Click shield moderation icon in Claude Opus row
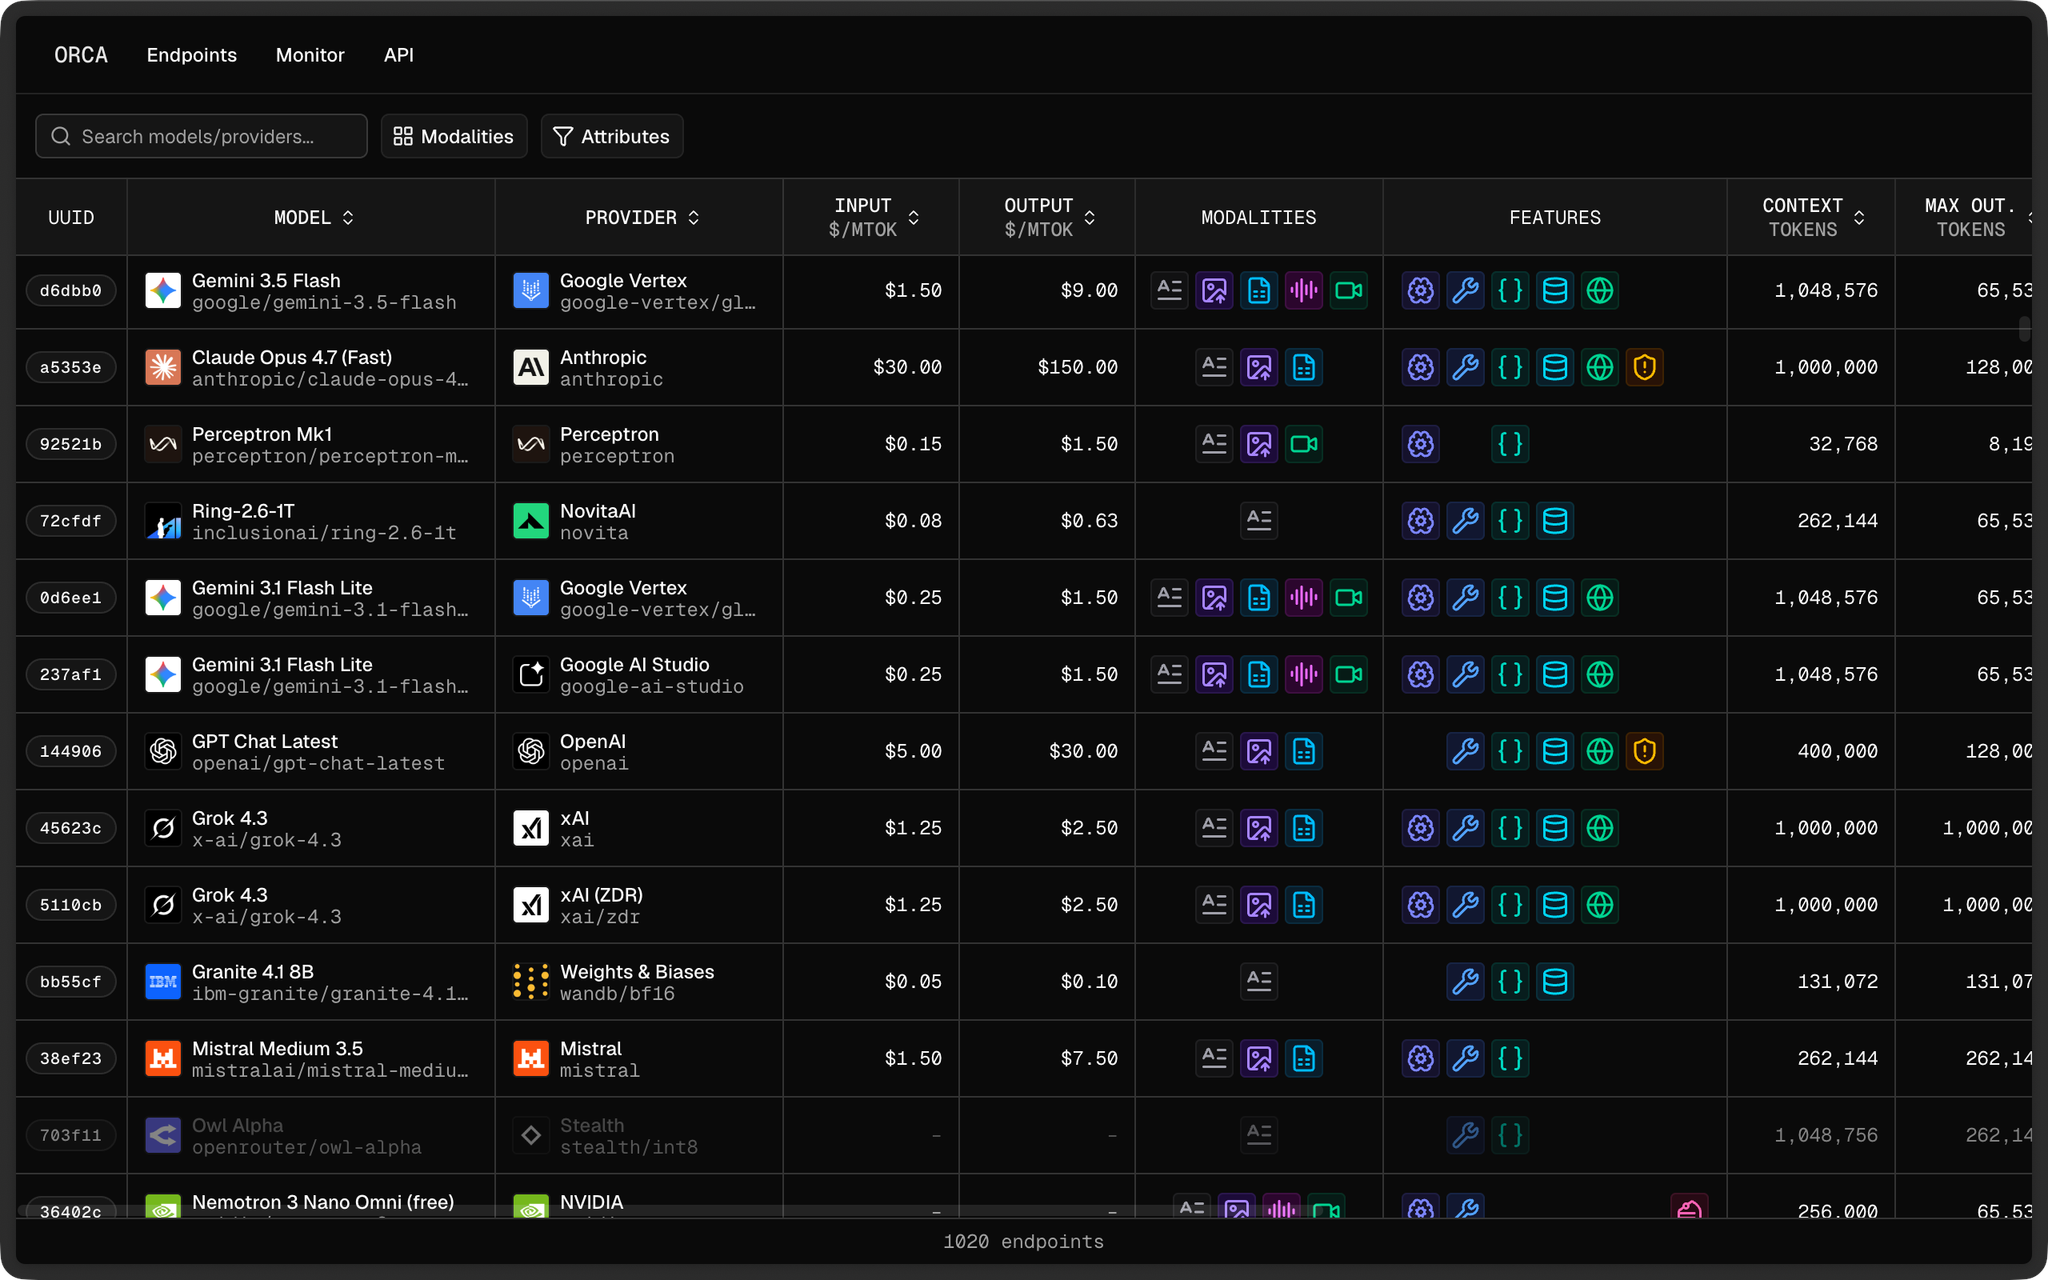 1645,368
